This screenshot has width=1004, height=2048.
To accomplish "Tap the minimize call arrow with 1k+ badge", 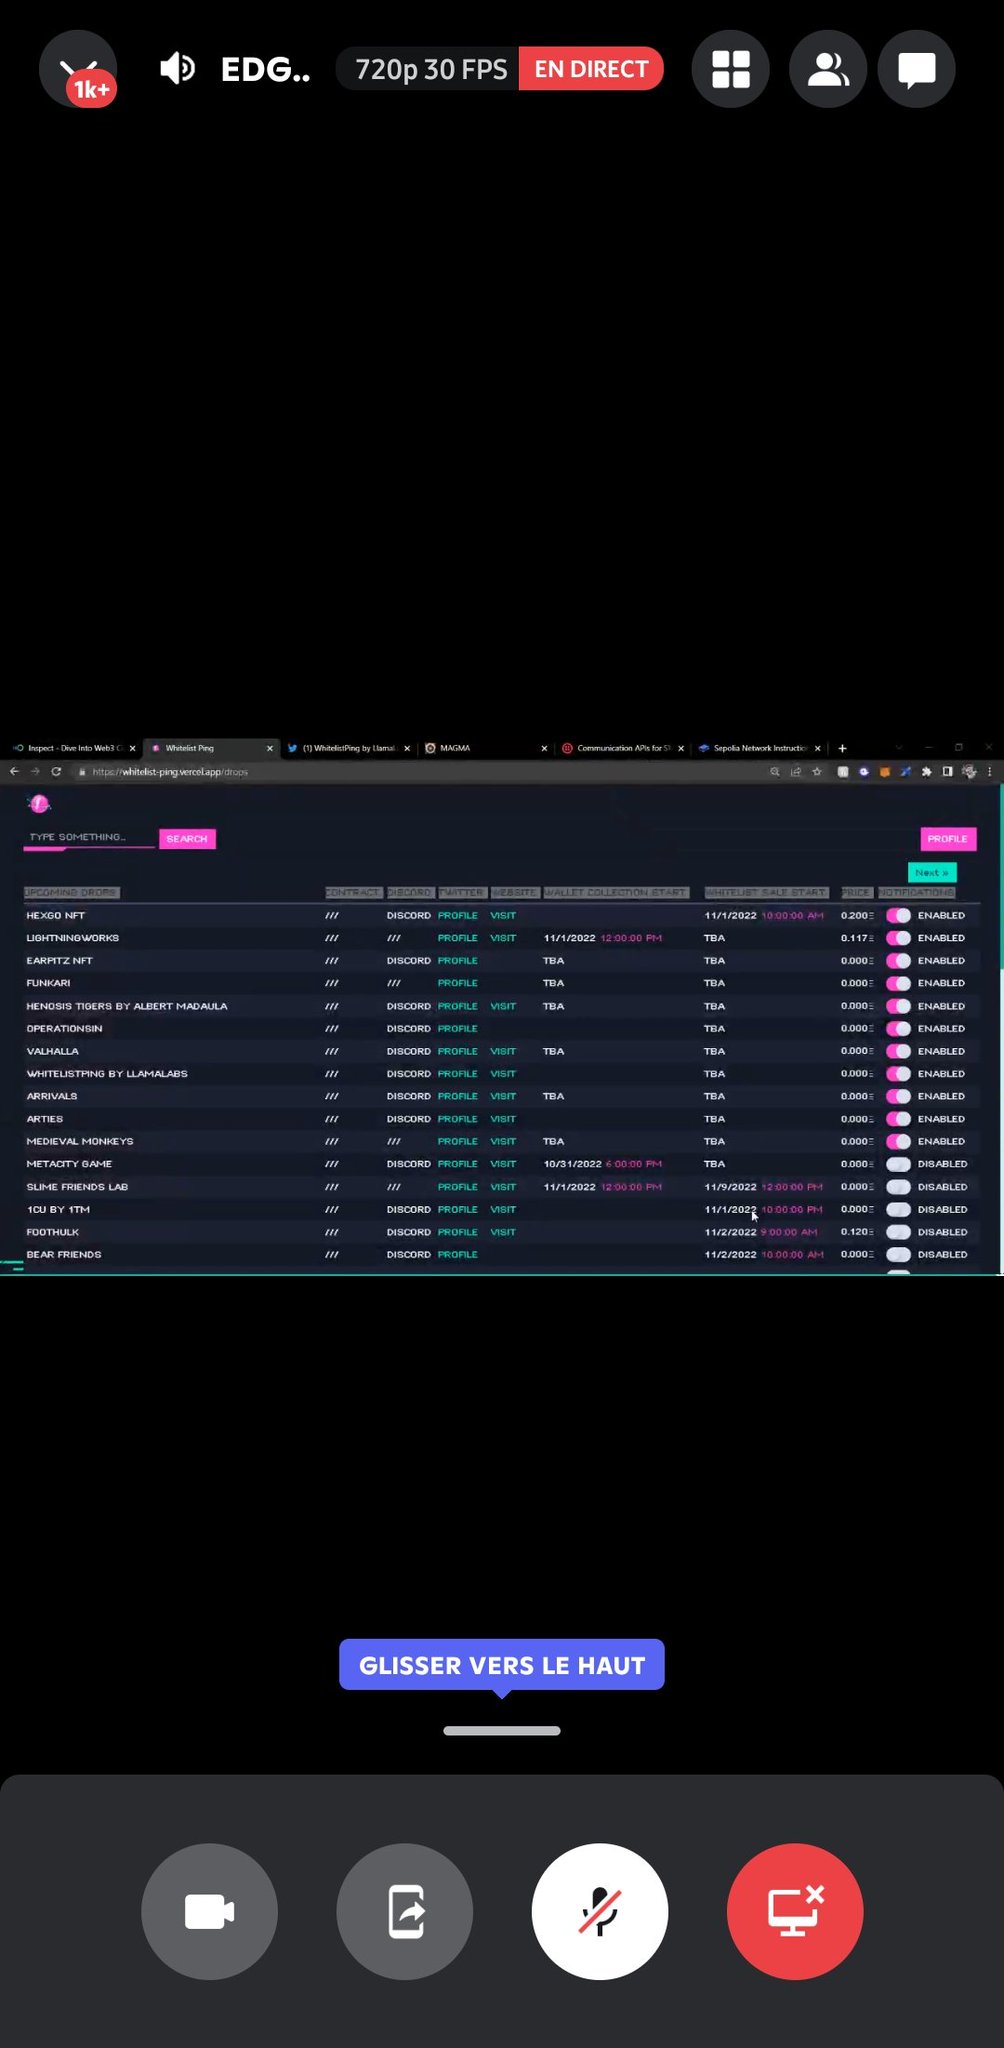I will coord(78,69).
